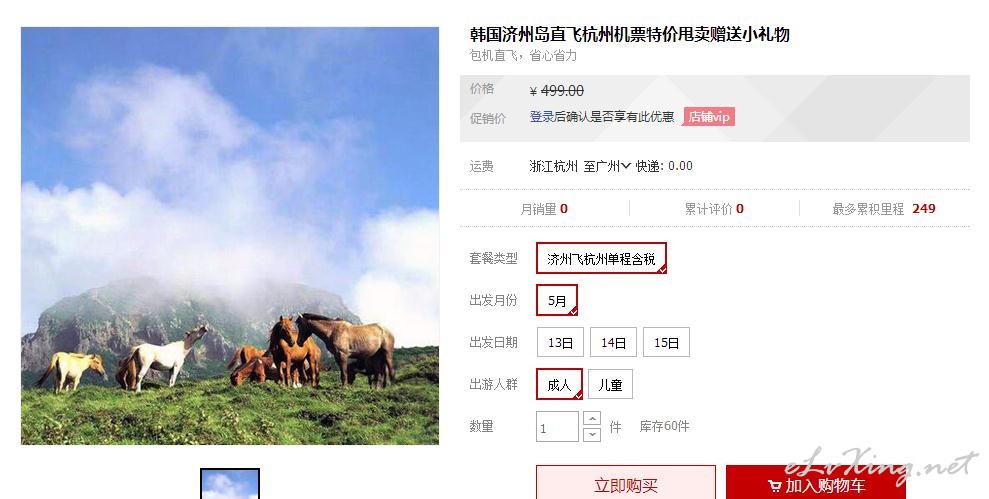The image size is (989, 499).
Task: Click the quantity input field
Action: 558,426
